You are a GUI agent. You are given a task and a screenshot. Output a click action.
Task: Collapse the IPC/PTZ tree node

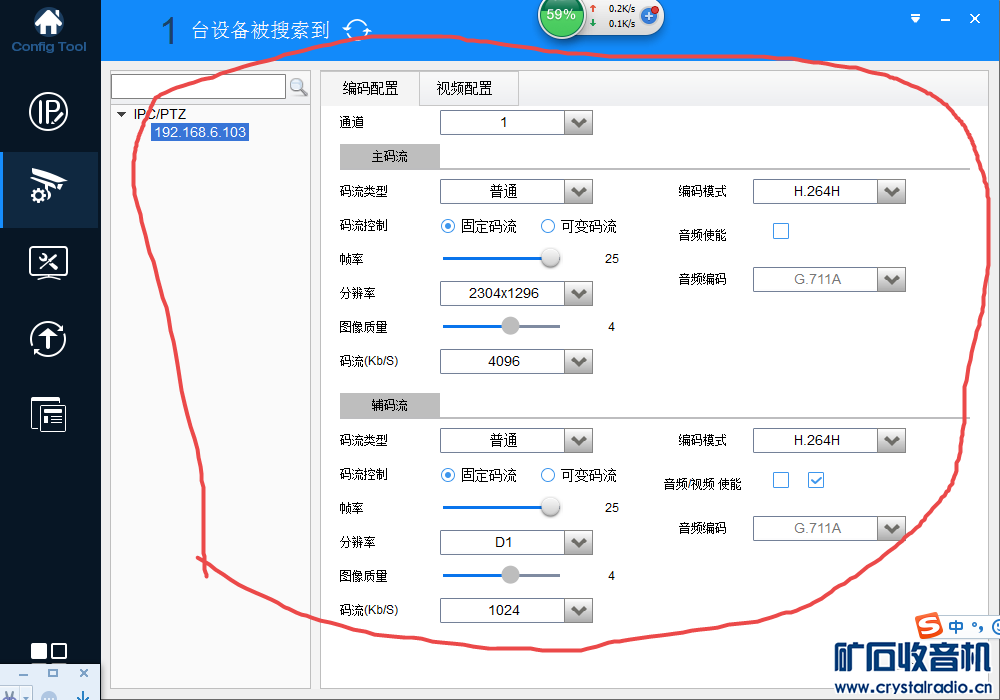pyautogui.click(x=121, y=115)
